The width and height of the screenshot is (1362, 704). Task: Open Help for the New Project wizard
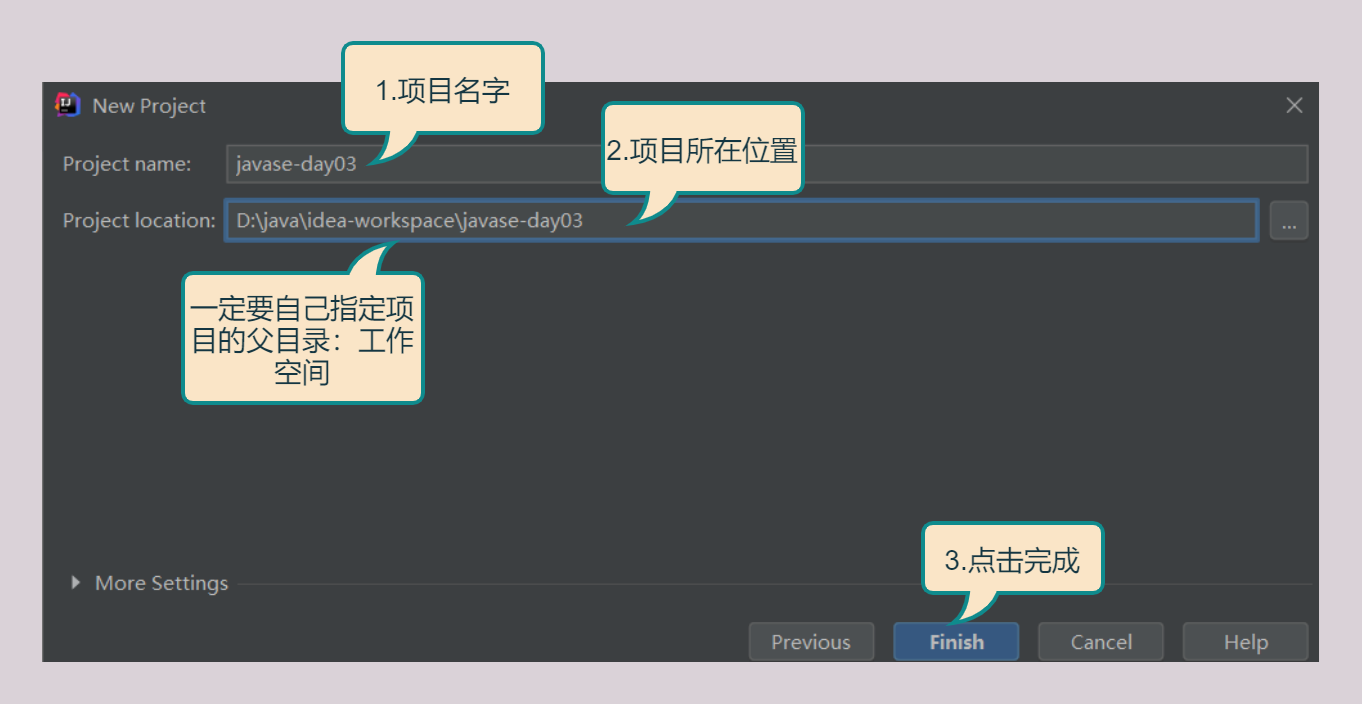(1245, 642)
